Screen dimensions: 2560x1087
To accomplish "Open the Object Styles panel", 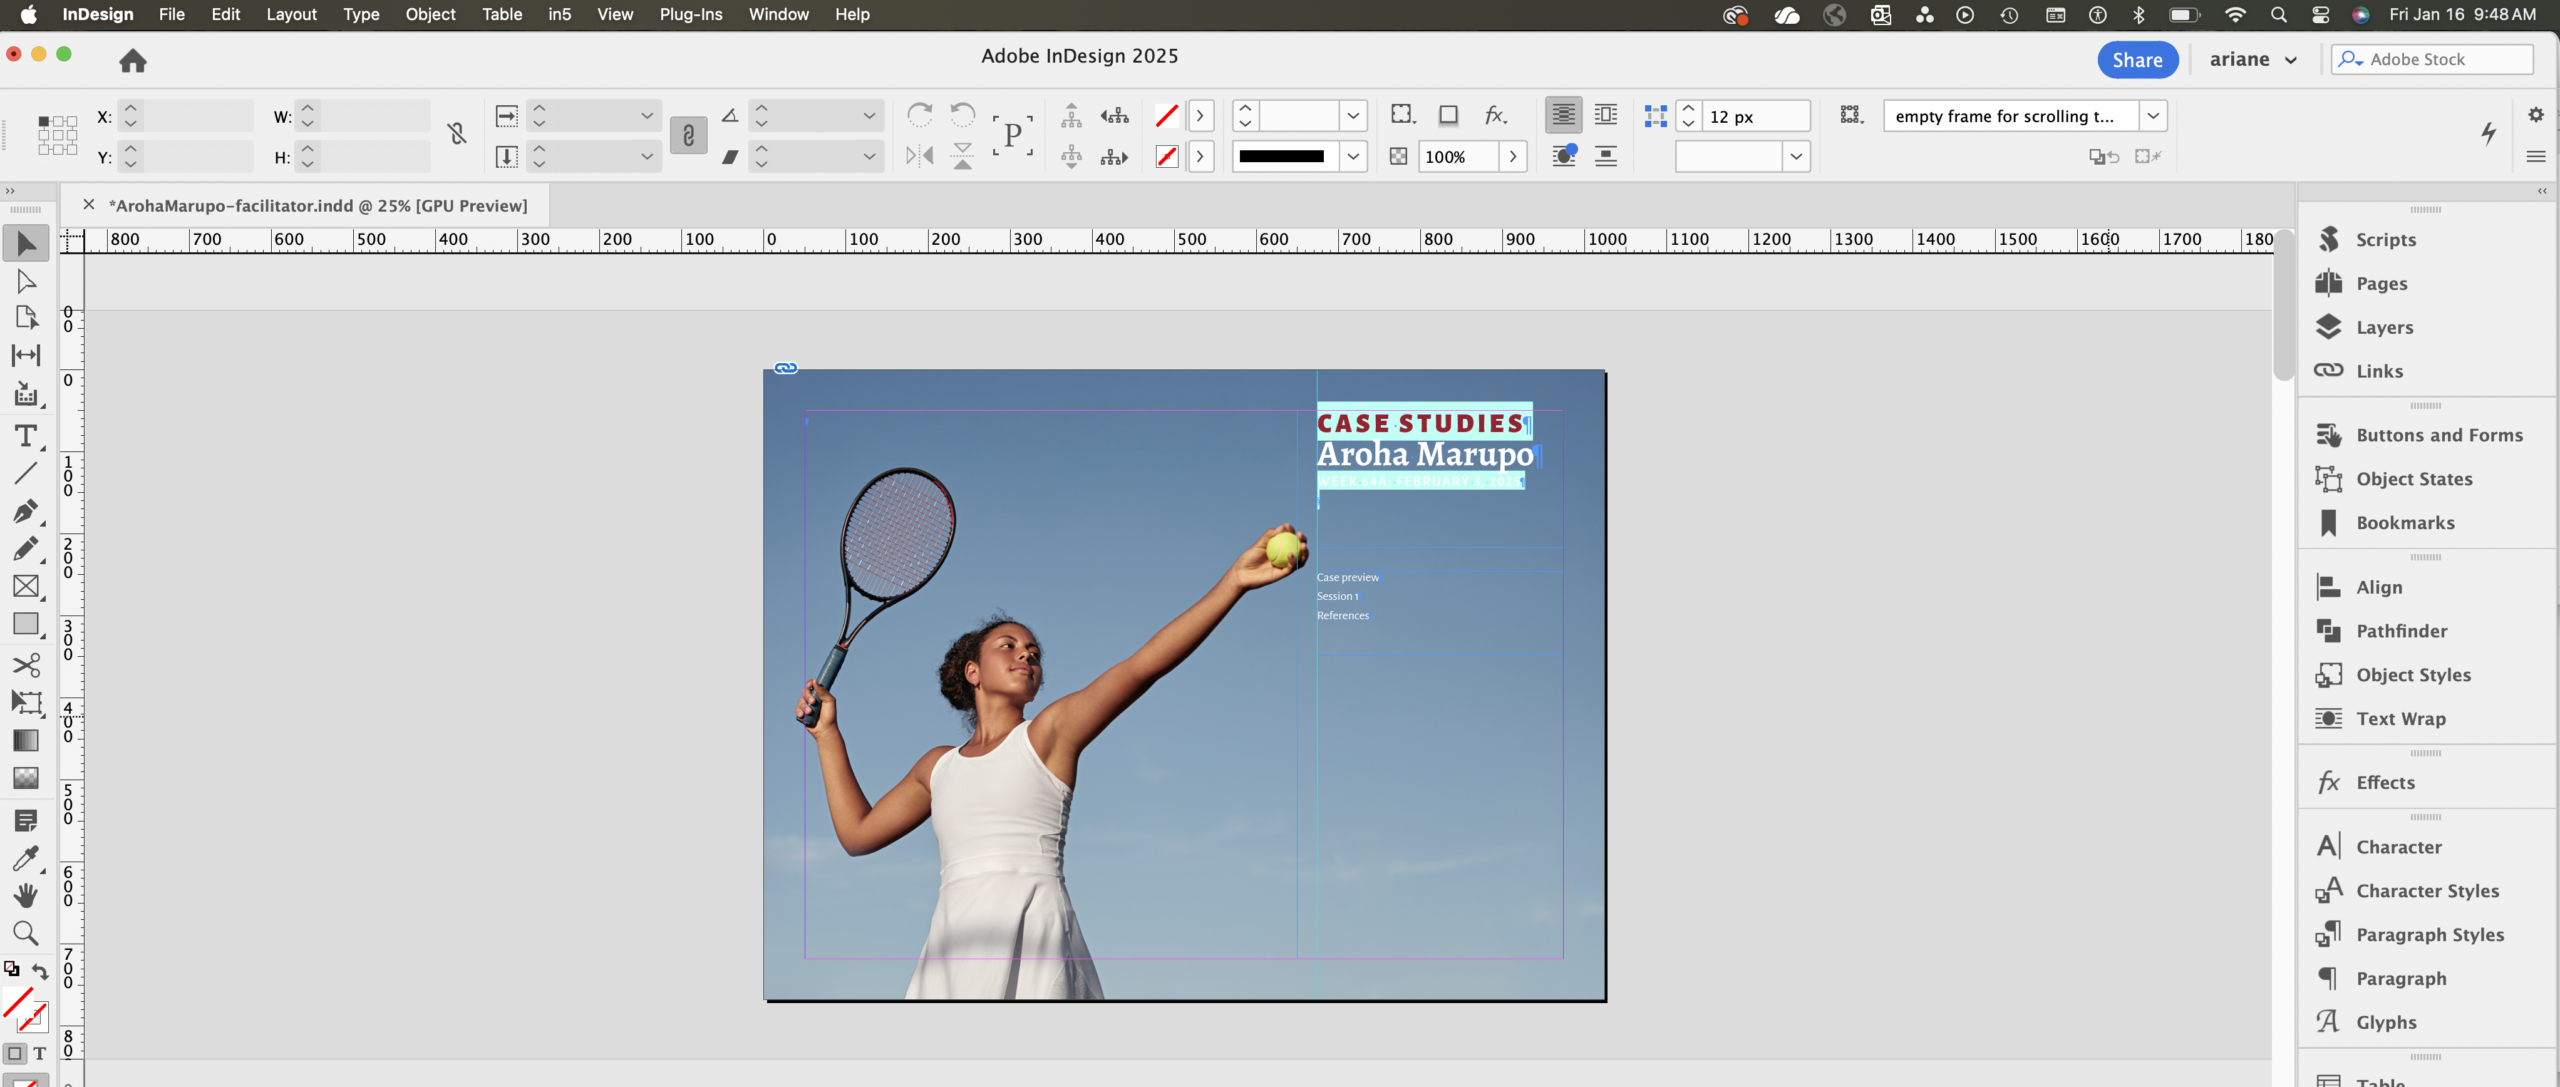I will click(2412, 675).
